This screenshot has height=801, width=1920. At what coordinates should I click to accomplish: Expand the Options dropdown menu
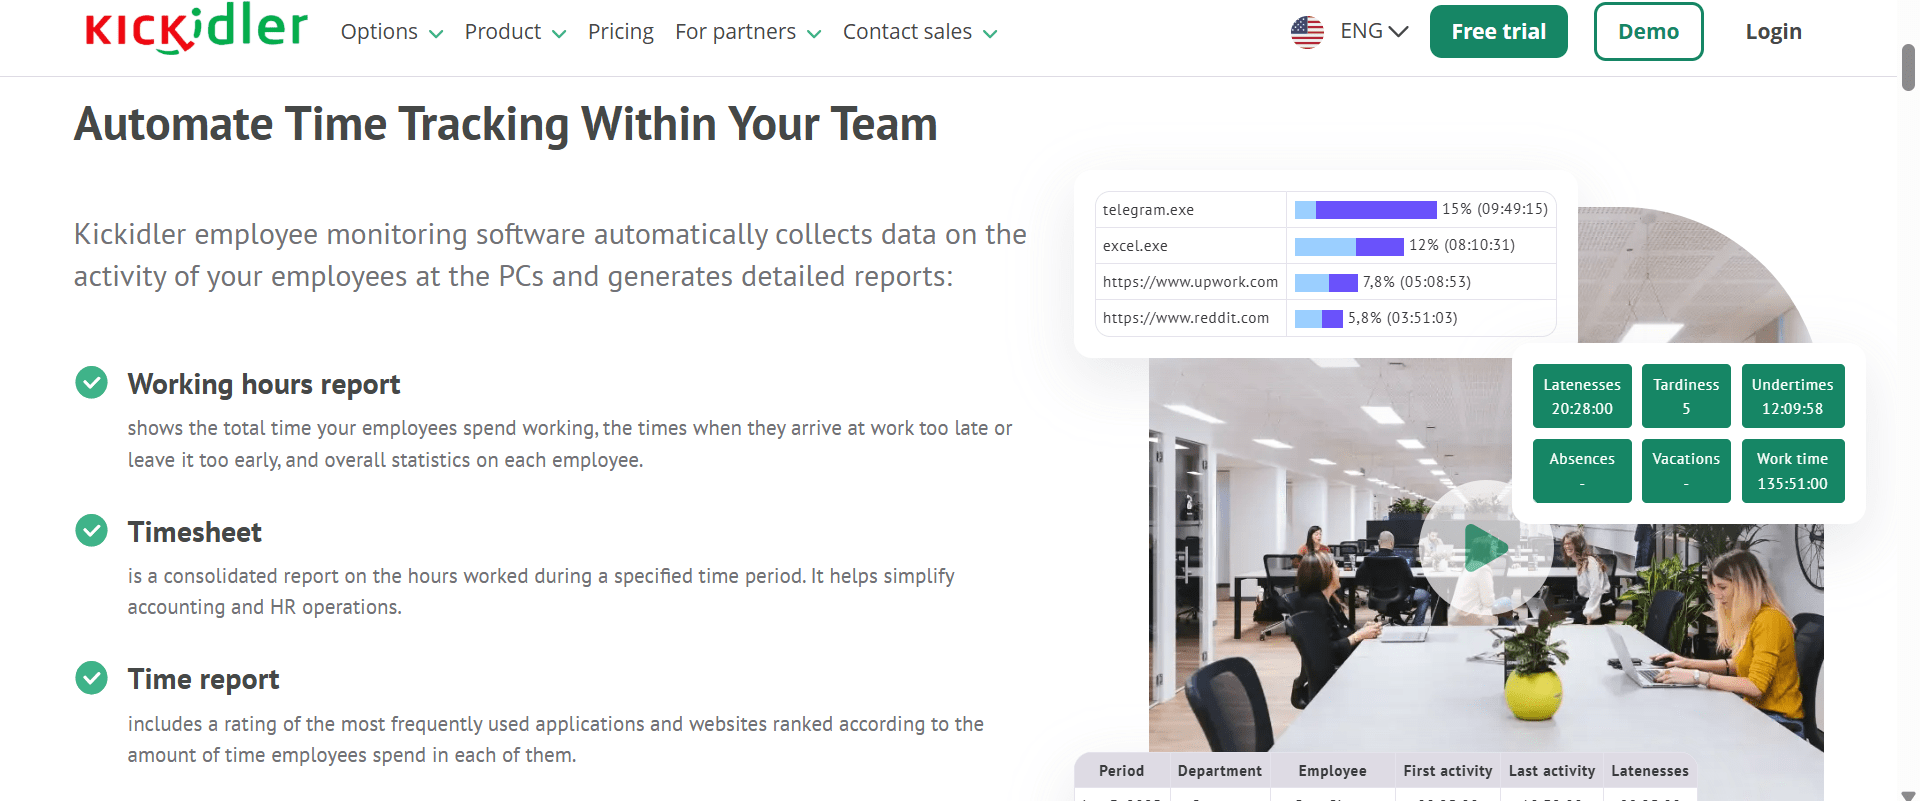[391, 32]
